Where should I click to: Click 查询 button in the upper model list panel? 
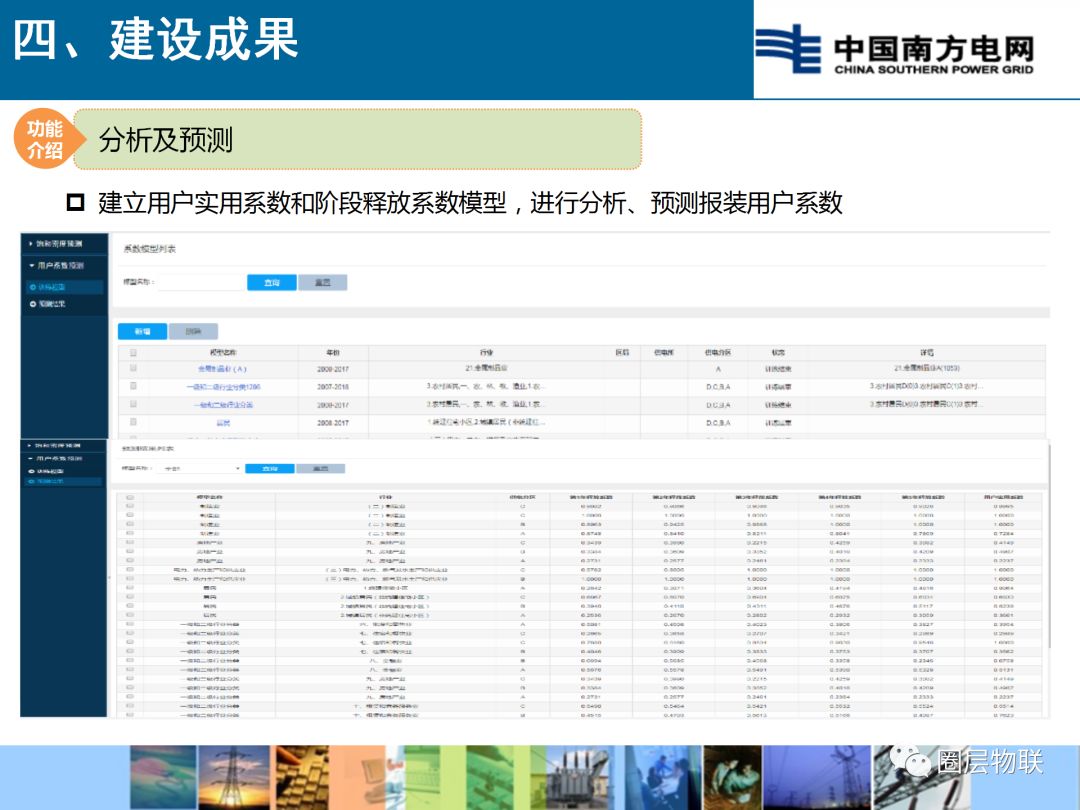[x=272, y=282]
